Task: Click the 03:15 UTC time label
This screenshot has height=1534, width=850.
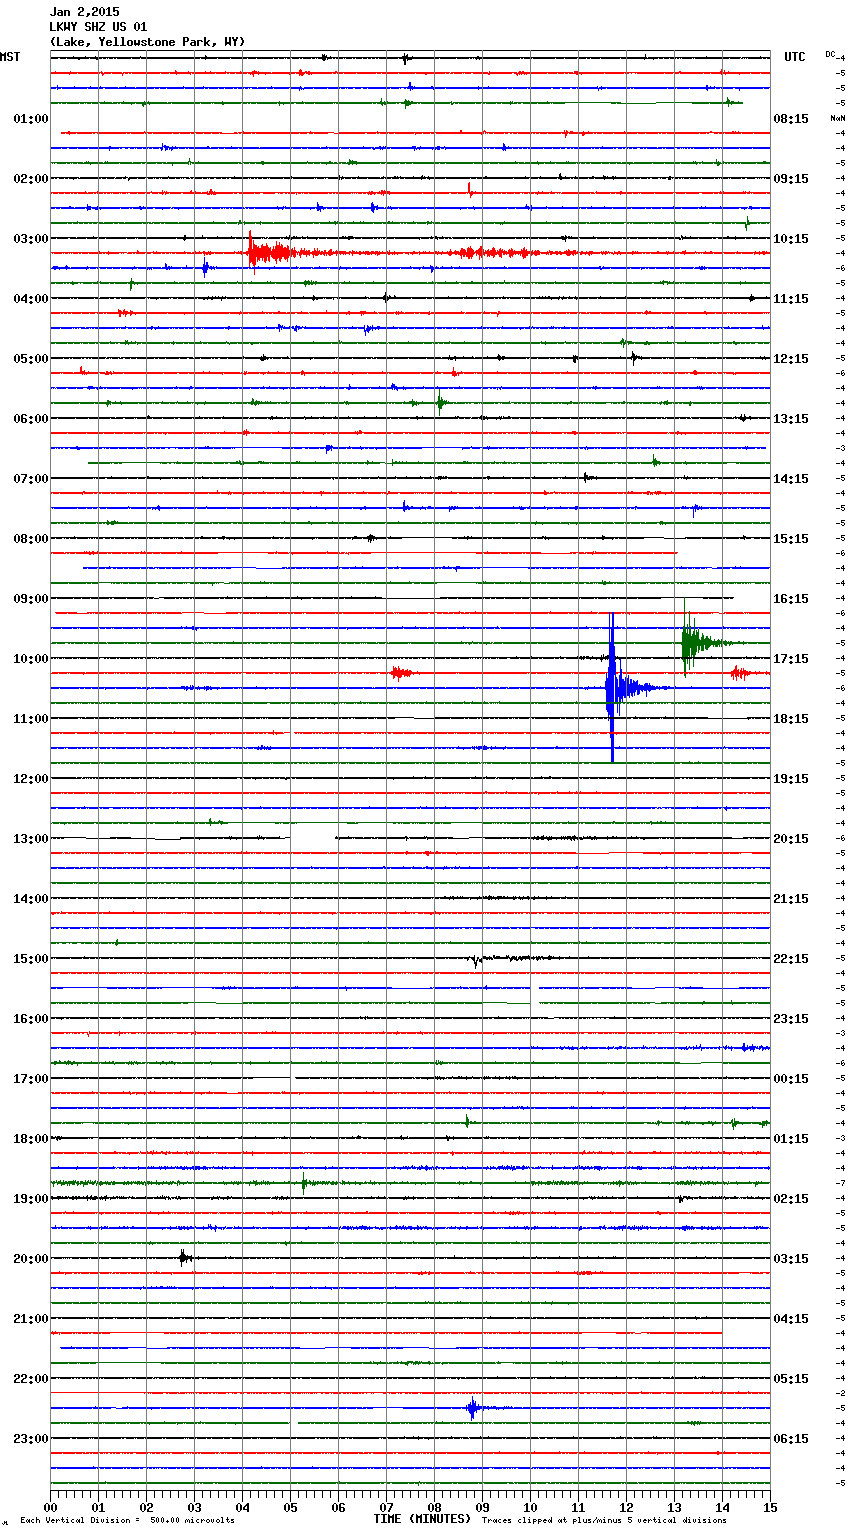Action: (791, 1259)
